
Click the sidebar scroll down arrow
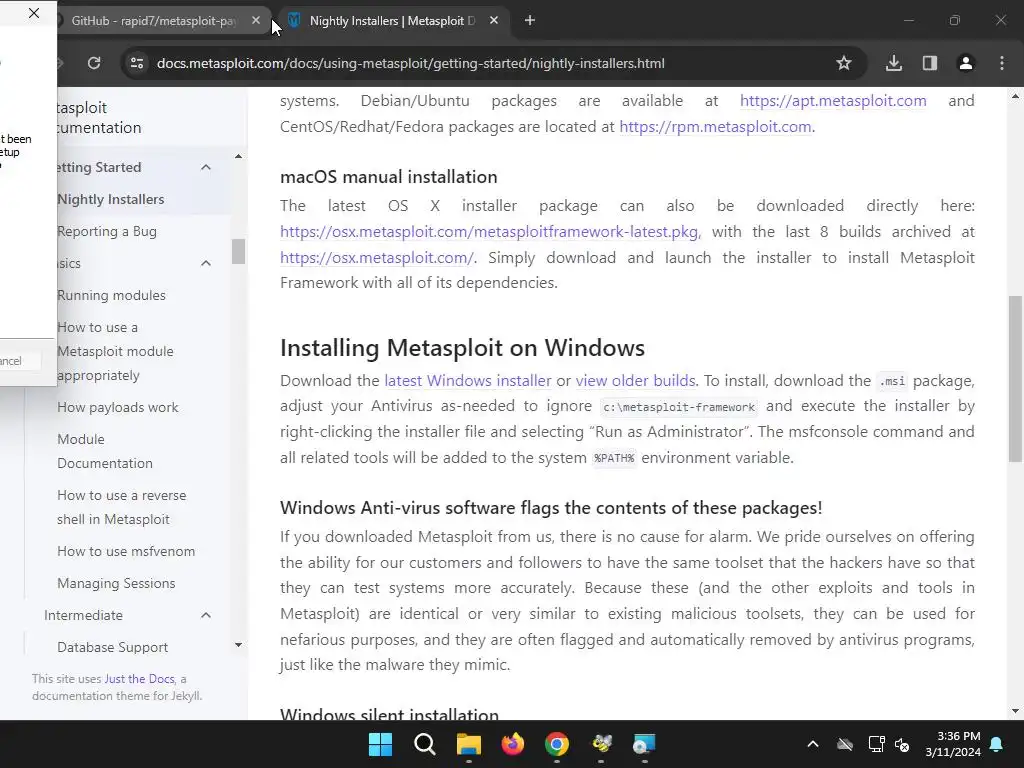238,645
